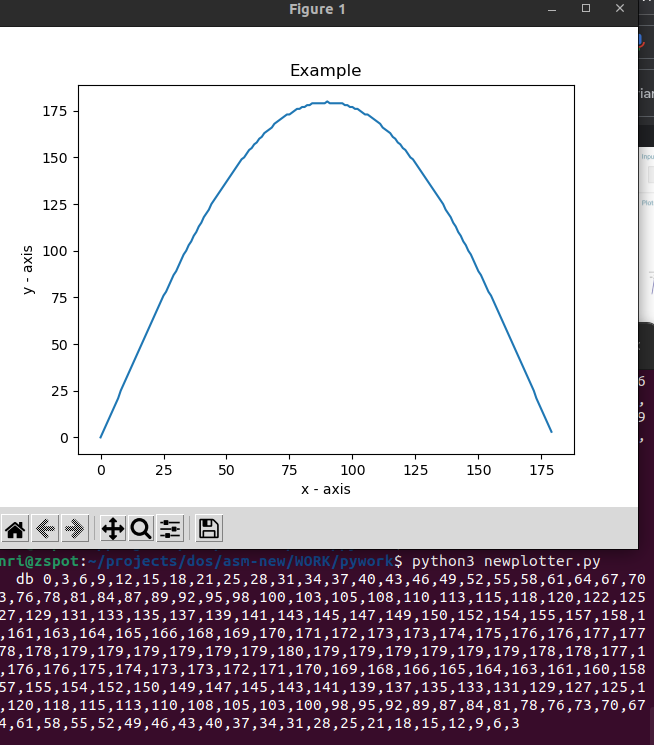The height and width of the screenshot is (745, 654).
Task: Click the x-axis tick label 150
Action: tap(478, 470)
